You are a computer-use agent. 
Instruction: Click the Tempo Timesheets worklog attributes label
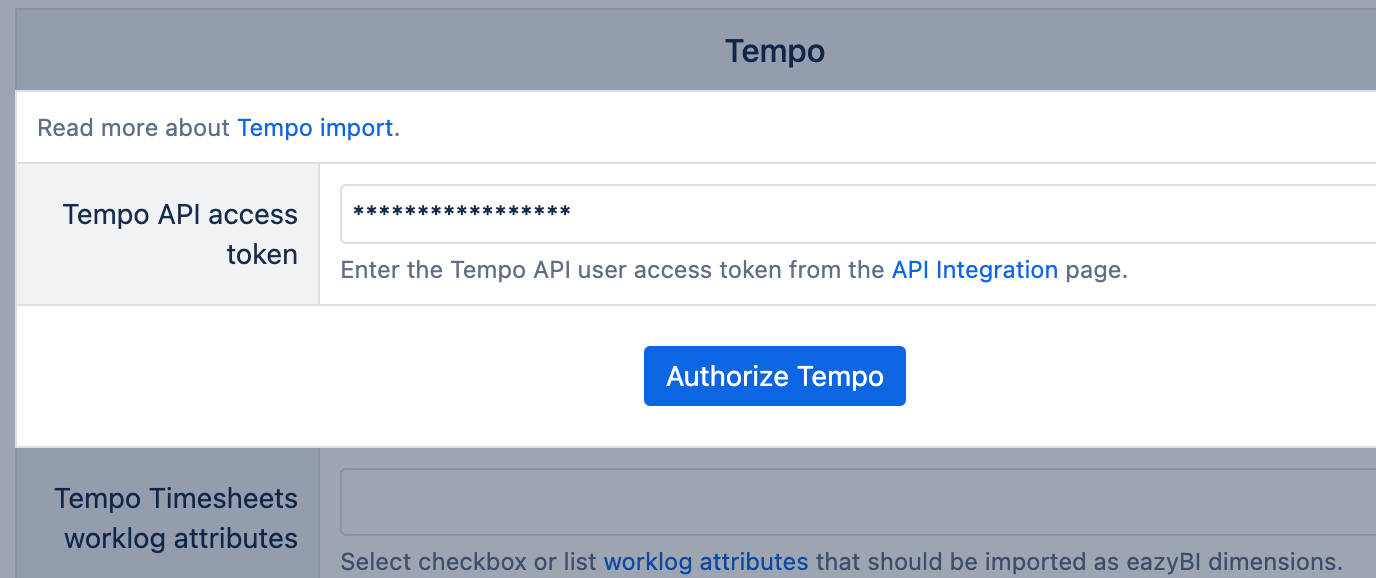(x=176, y=518)
